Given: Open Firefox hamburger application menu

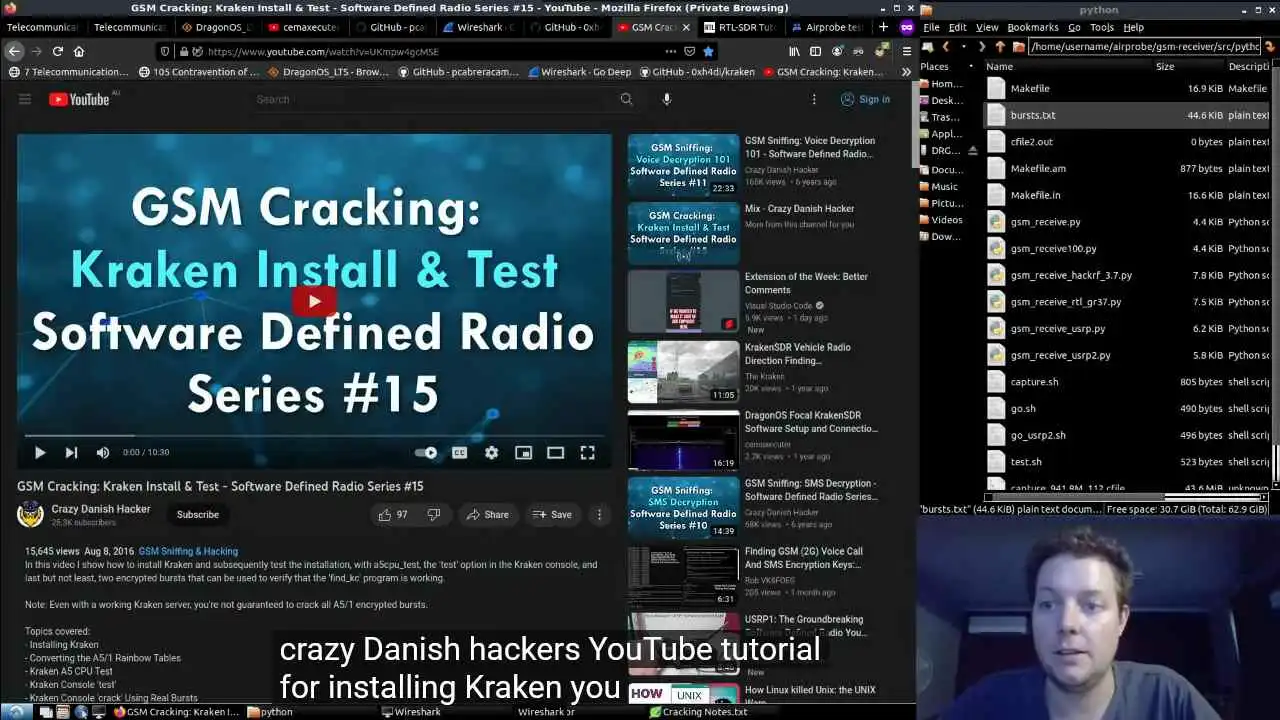Looking at the screenshot, I should click(x=906, y=51).
